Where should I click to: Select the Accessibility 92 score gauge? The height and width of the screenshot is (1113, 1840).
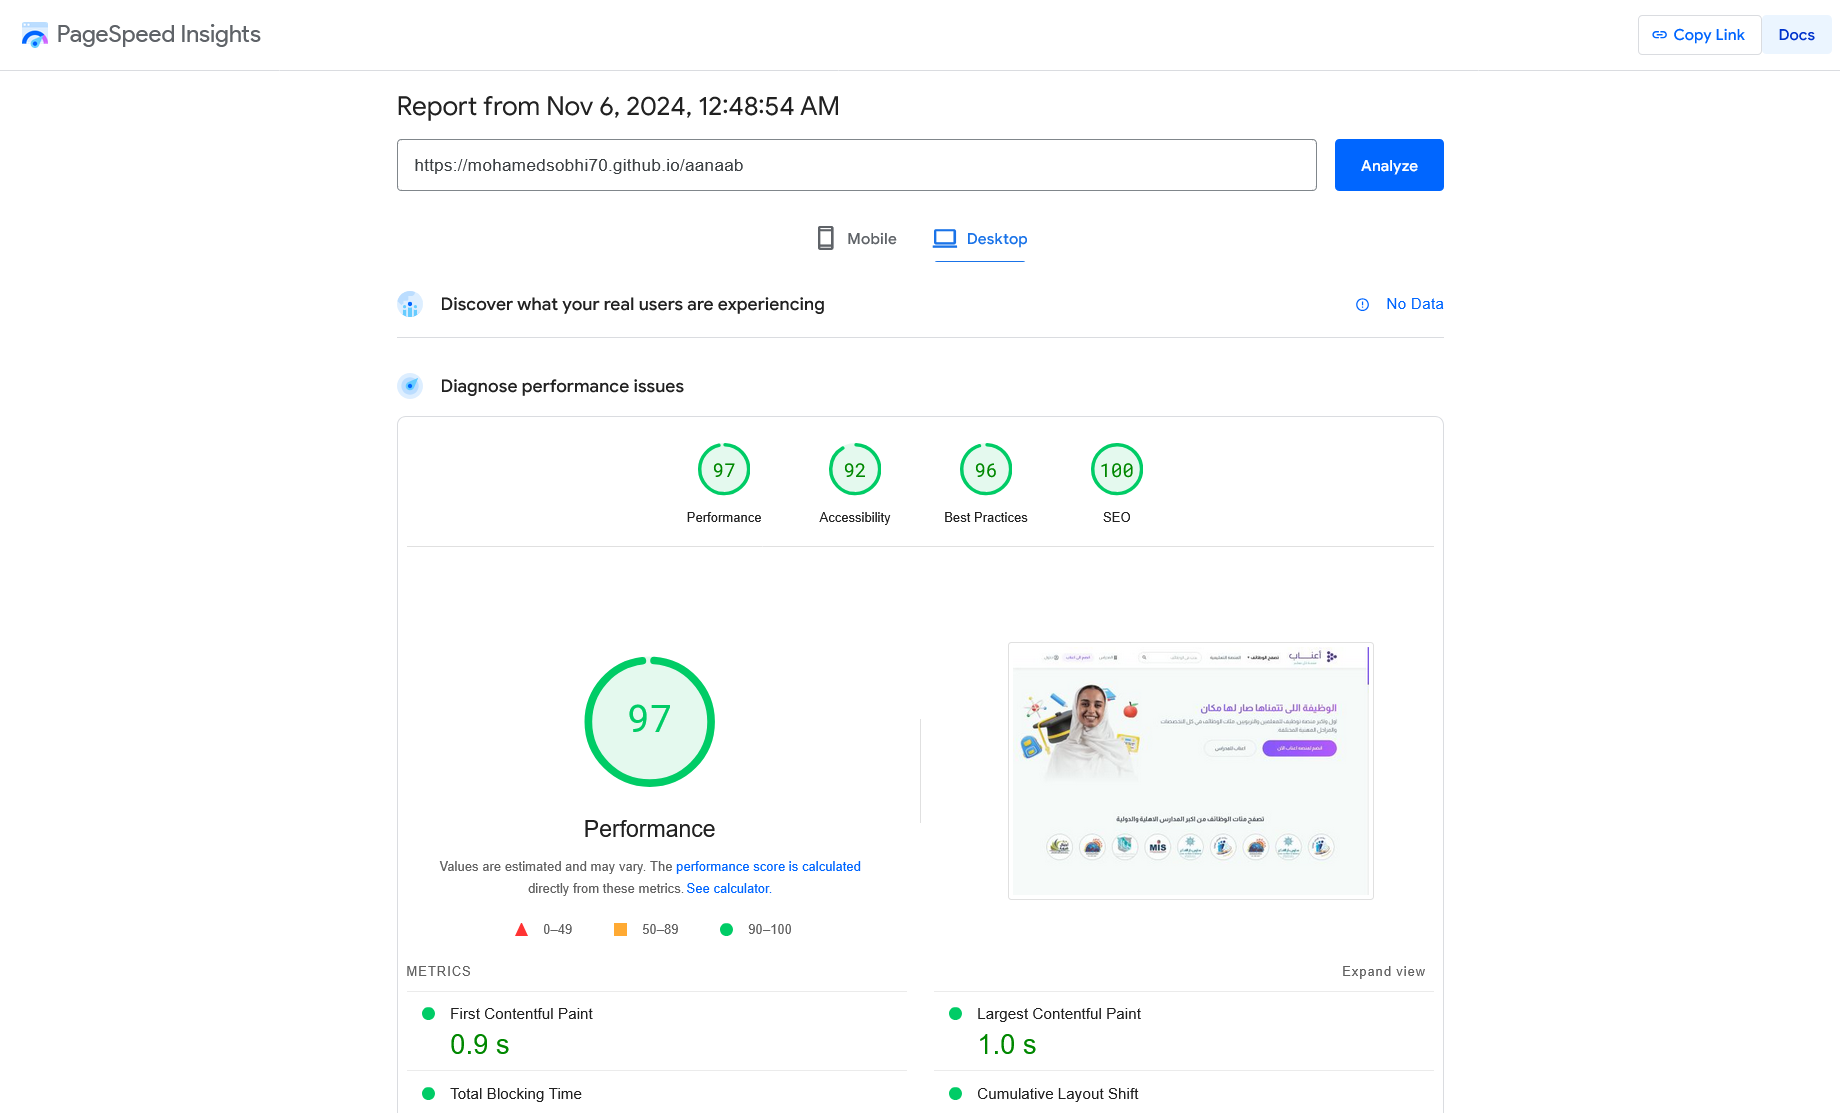(855, 469)
